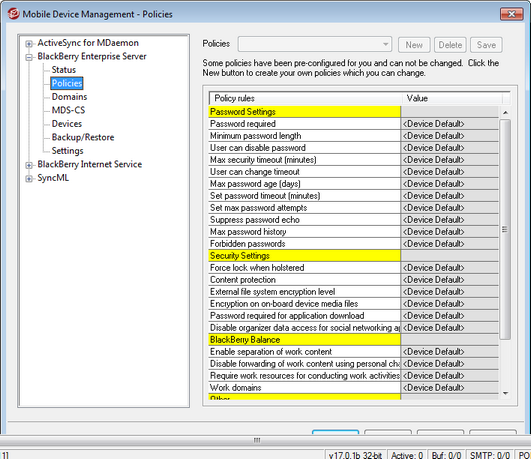Click the Value column header

[x=452, y=98]
